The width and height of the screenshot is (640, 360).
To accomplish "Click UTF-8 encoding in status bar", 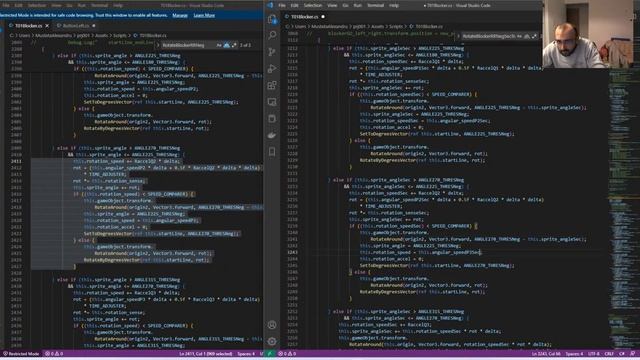I will click(593, 354).
